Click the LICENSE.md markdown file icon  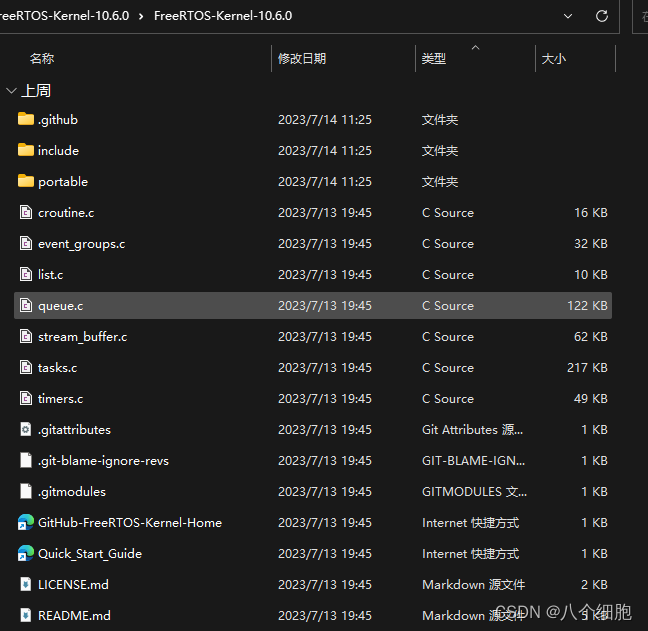click(x=26, y=584)
